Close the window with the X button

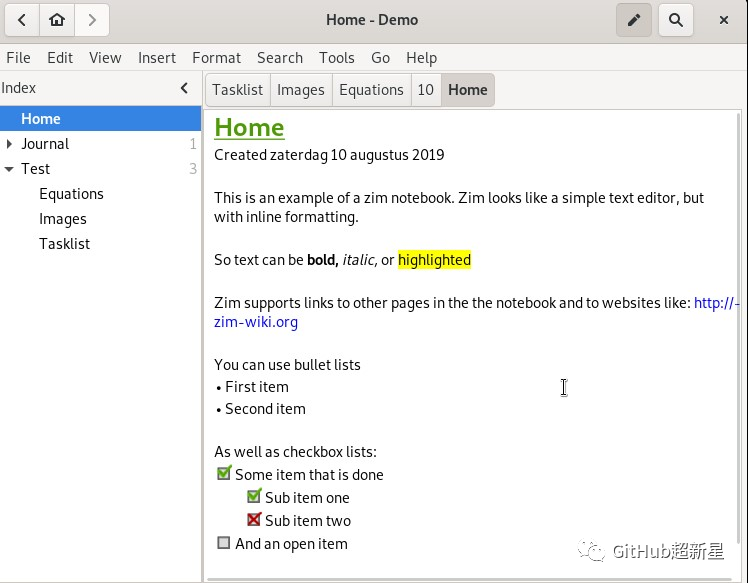(724, 20)
